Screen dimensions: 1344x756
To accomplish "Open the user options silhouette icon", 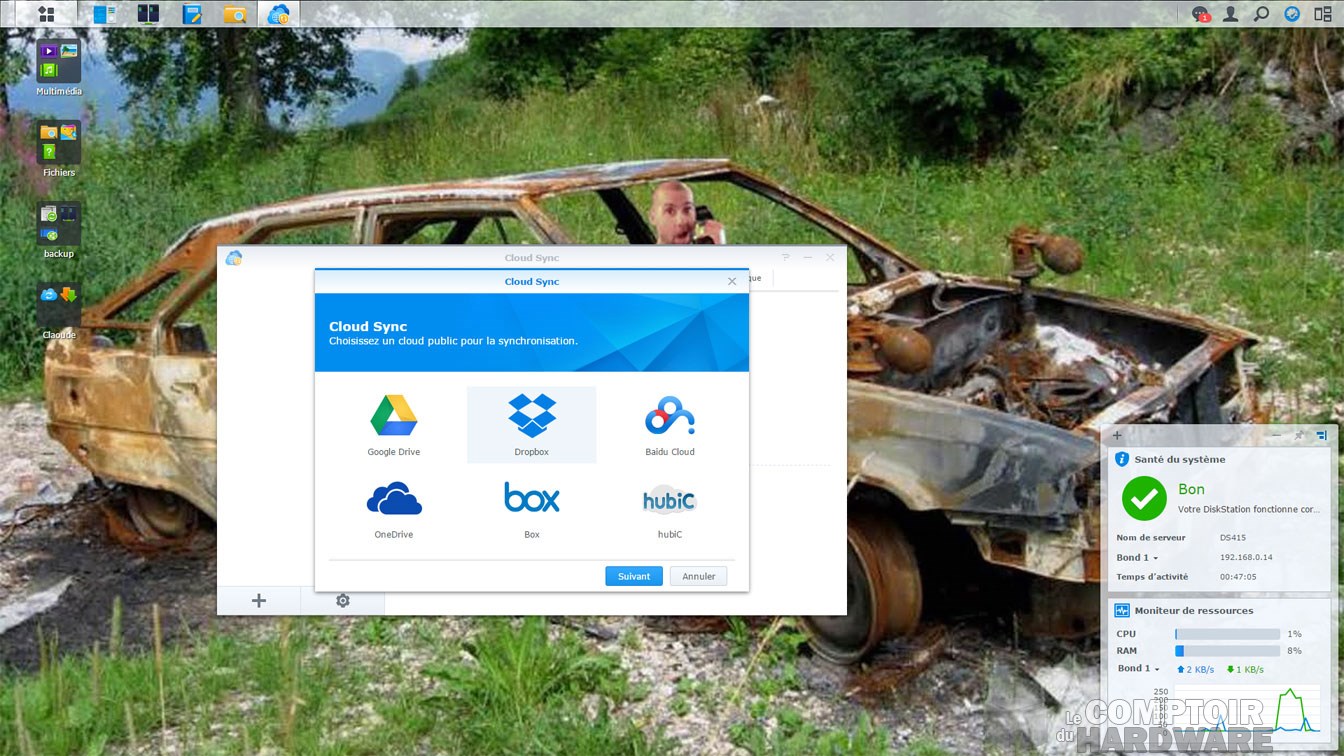I will (x=1231, y=14).
